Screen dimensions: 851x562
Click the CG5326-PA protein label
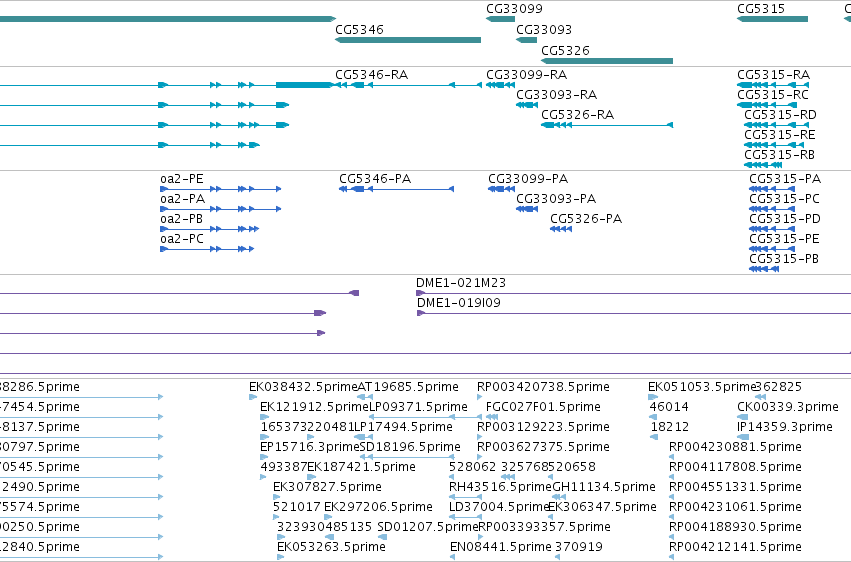pyautogui.click(x=586, y=219)
